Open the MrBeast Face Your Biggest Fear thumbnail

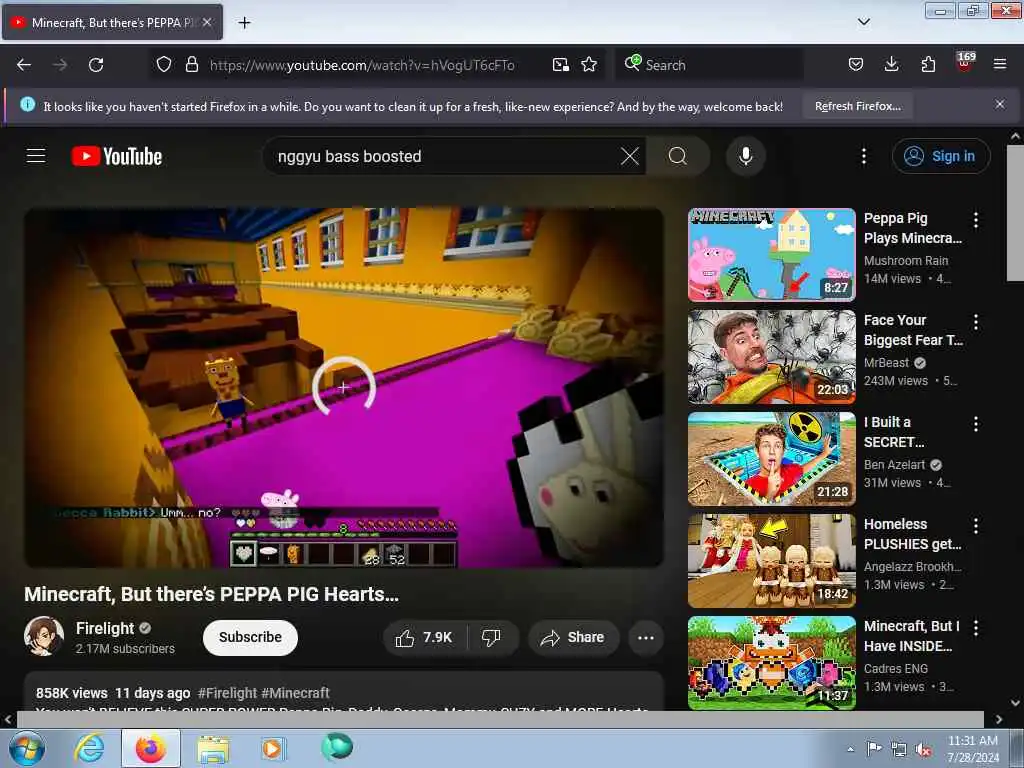point(771,357)
